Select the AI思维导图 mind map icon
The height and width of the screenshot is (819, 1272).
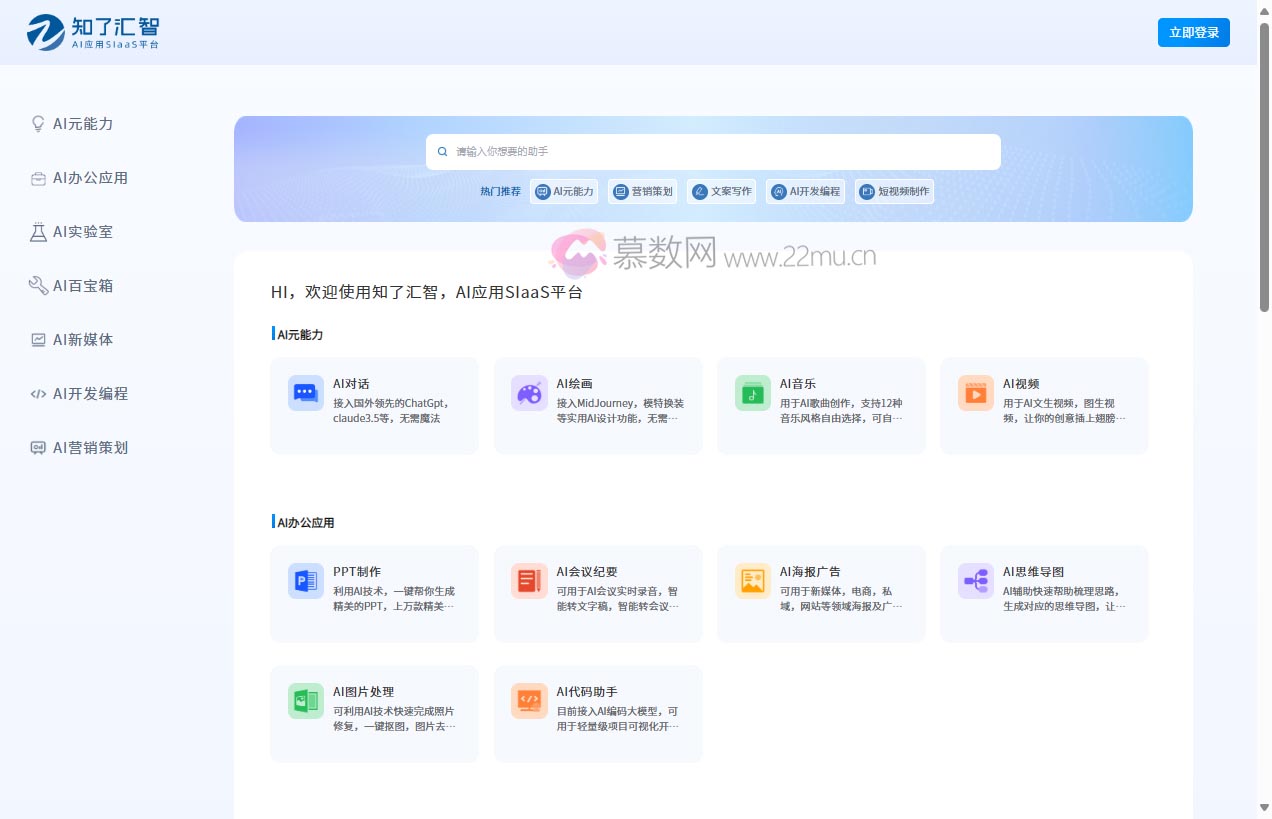975,581
